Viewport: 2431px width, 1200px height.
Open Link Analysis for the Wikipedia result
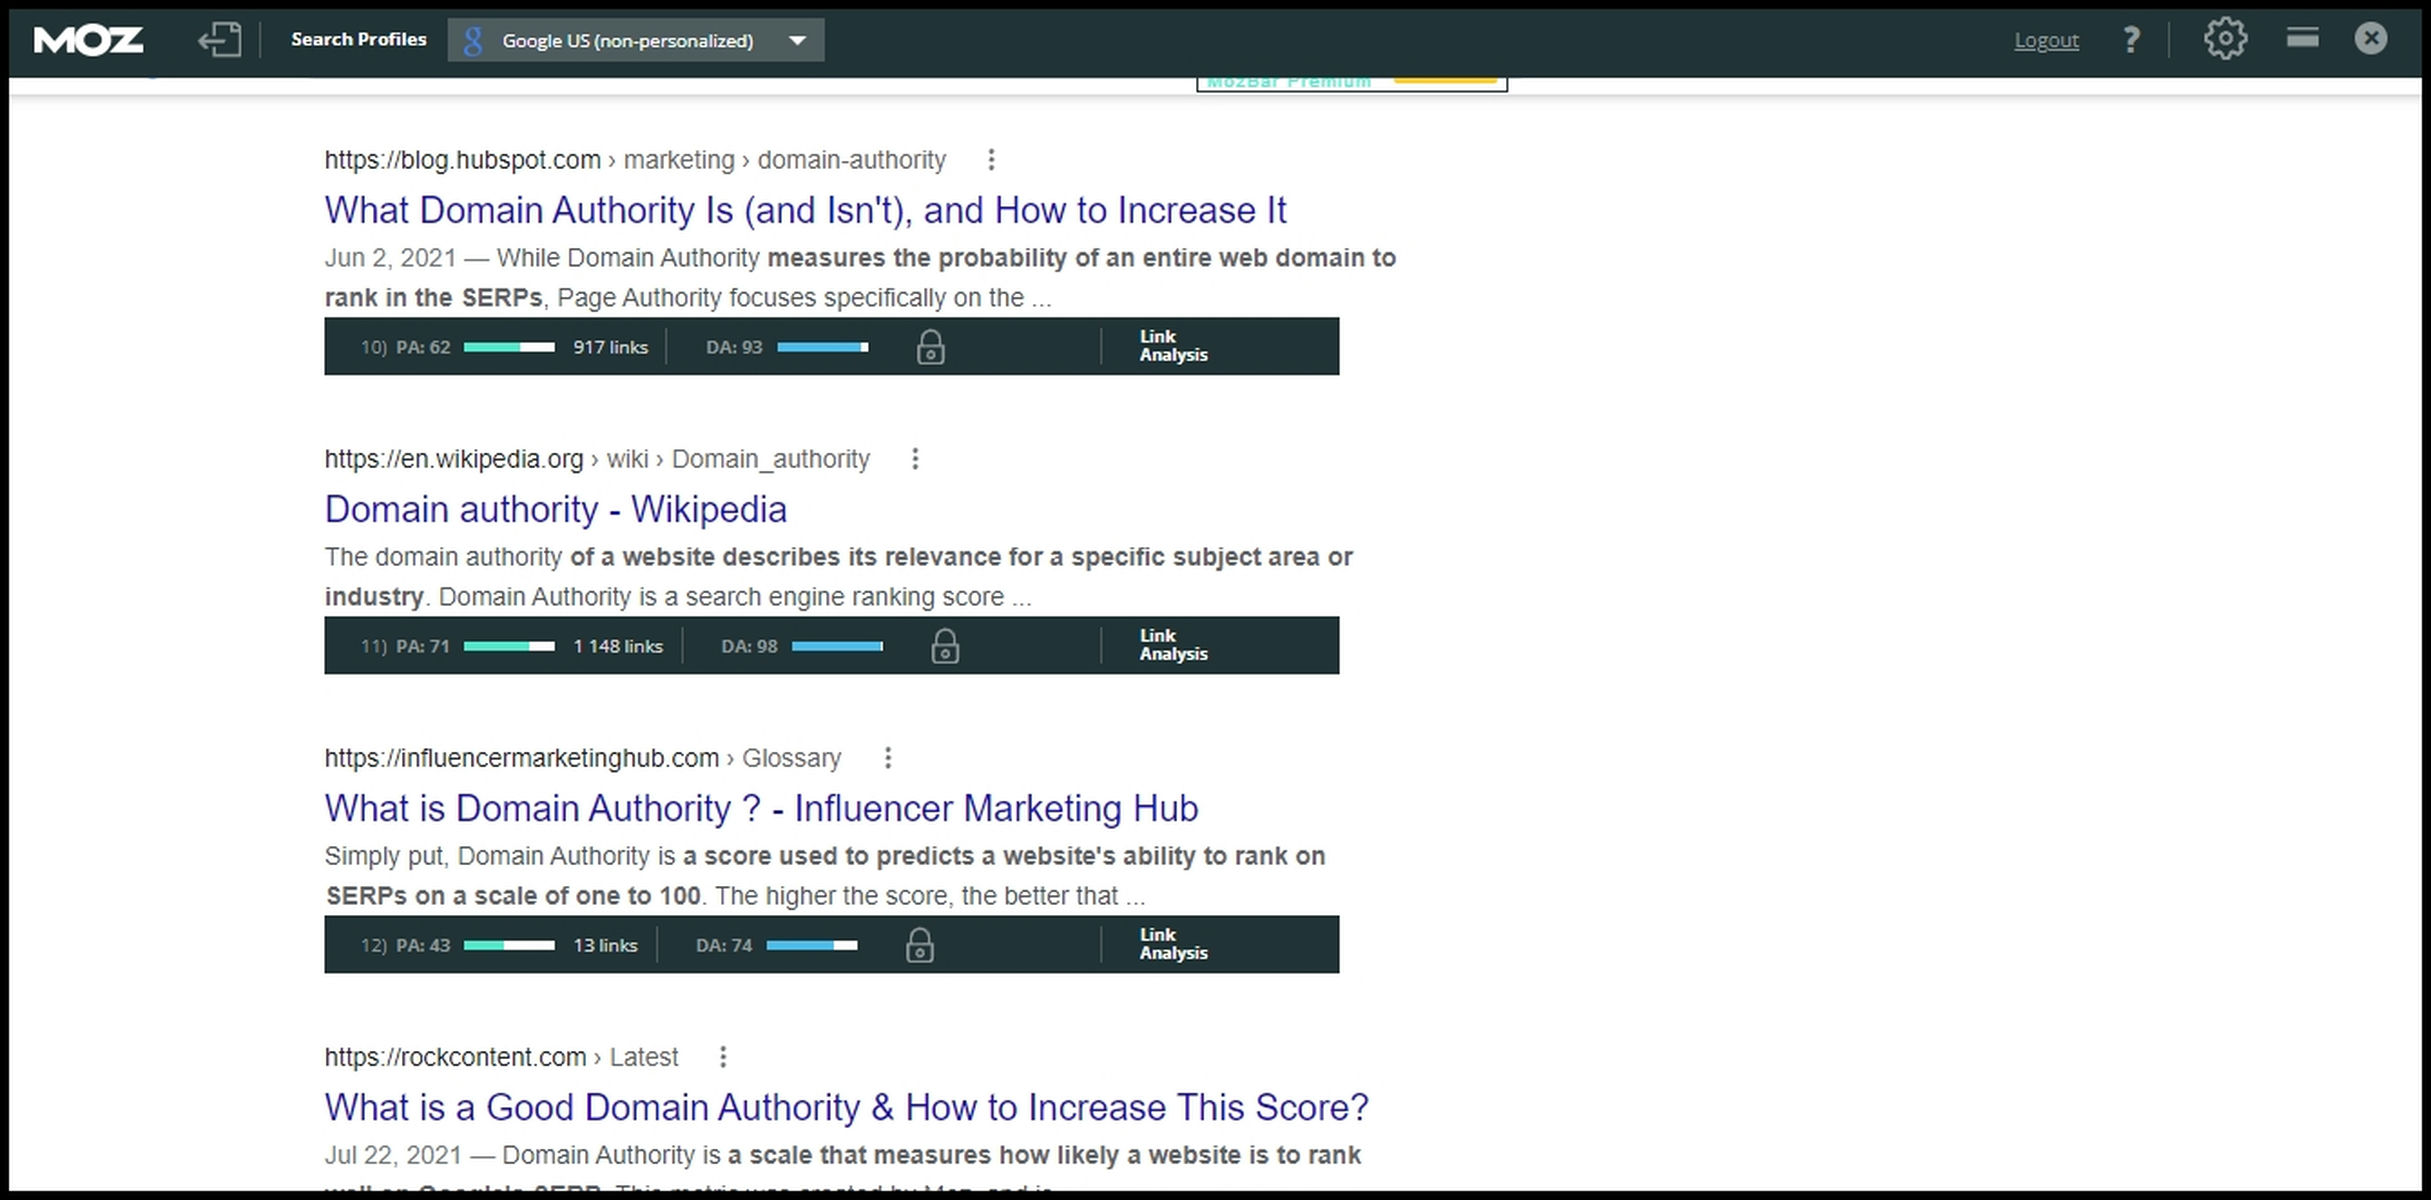point(1173,645)
